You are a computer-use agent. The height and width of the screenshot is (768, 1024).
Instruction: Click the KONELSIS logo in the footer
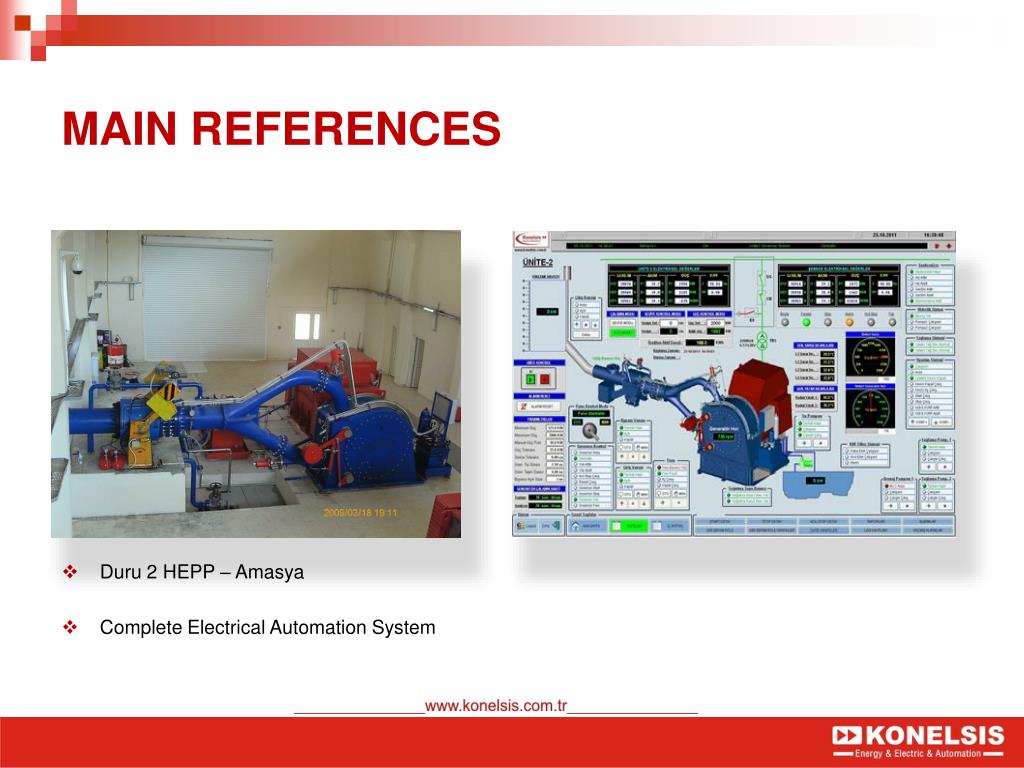coord(918,741)
